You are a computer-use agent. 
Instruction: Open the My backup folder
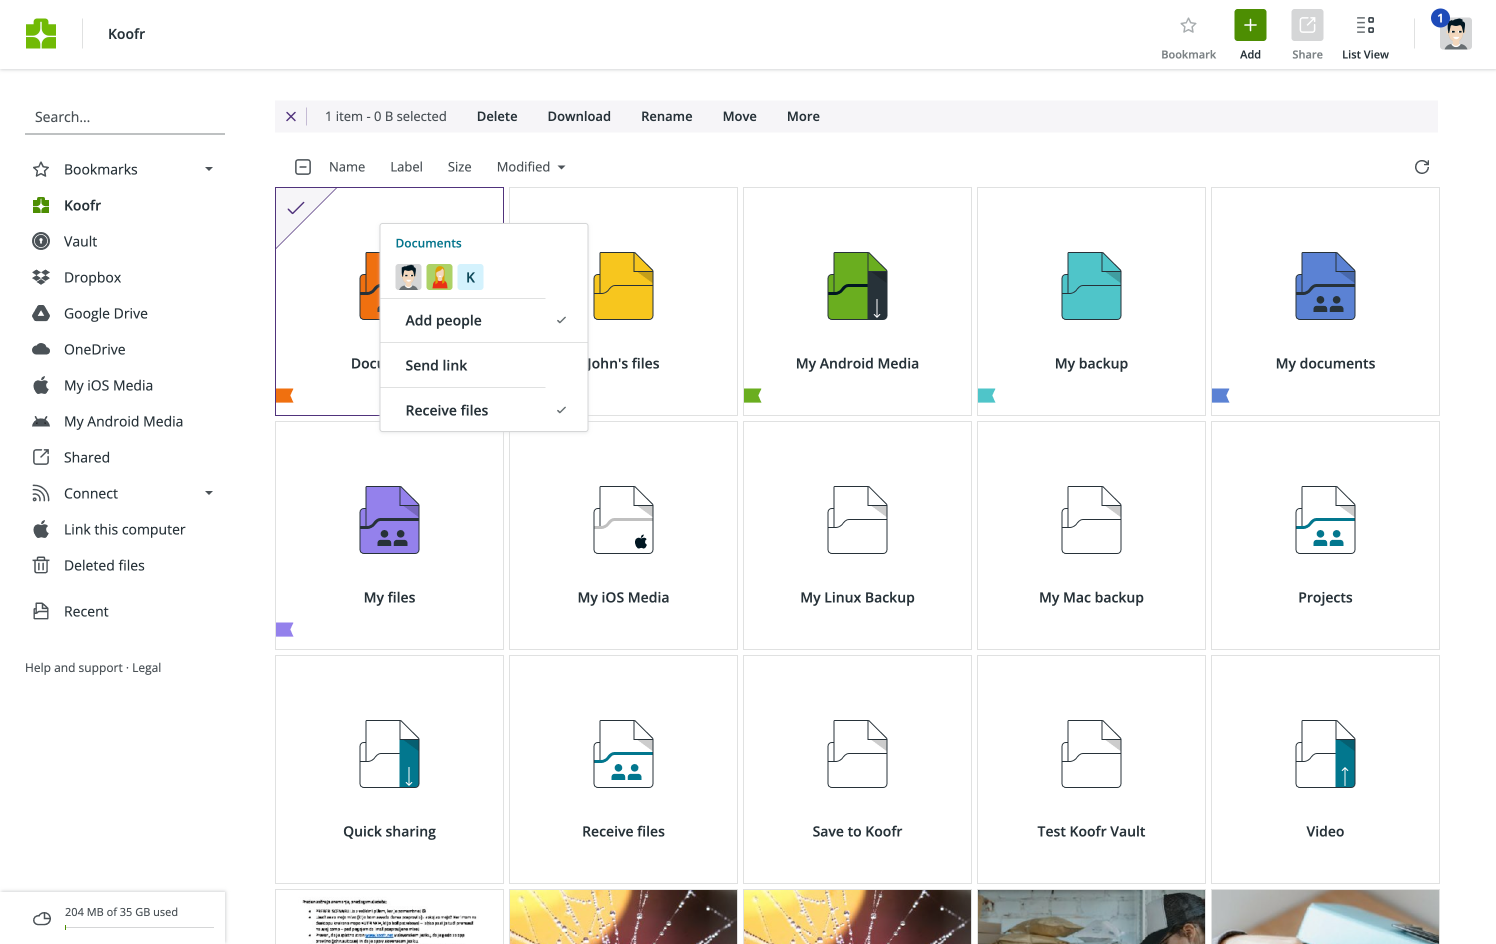[x=1091, y=301]
